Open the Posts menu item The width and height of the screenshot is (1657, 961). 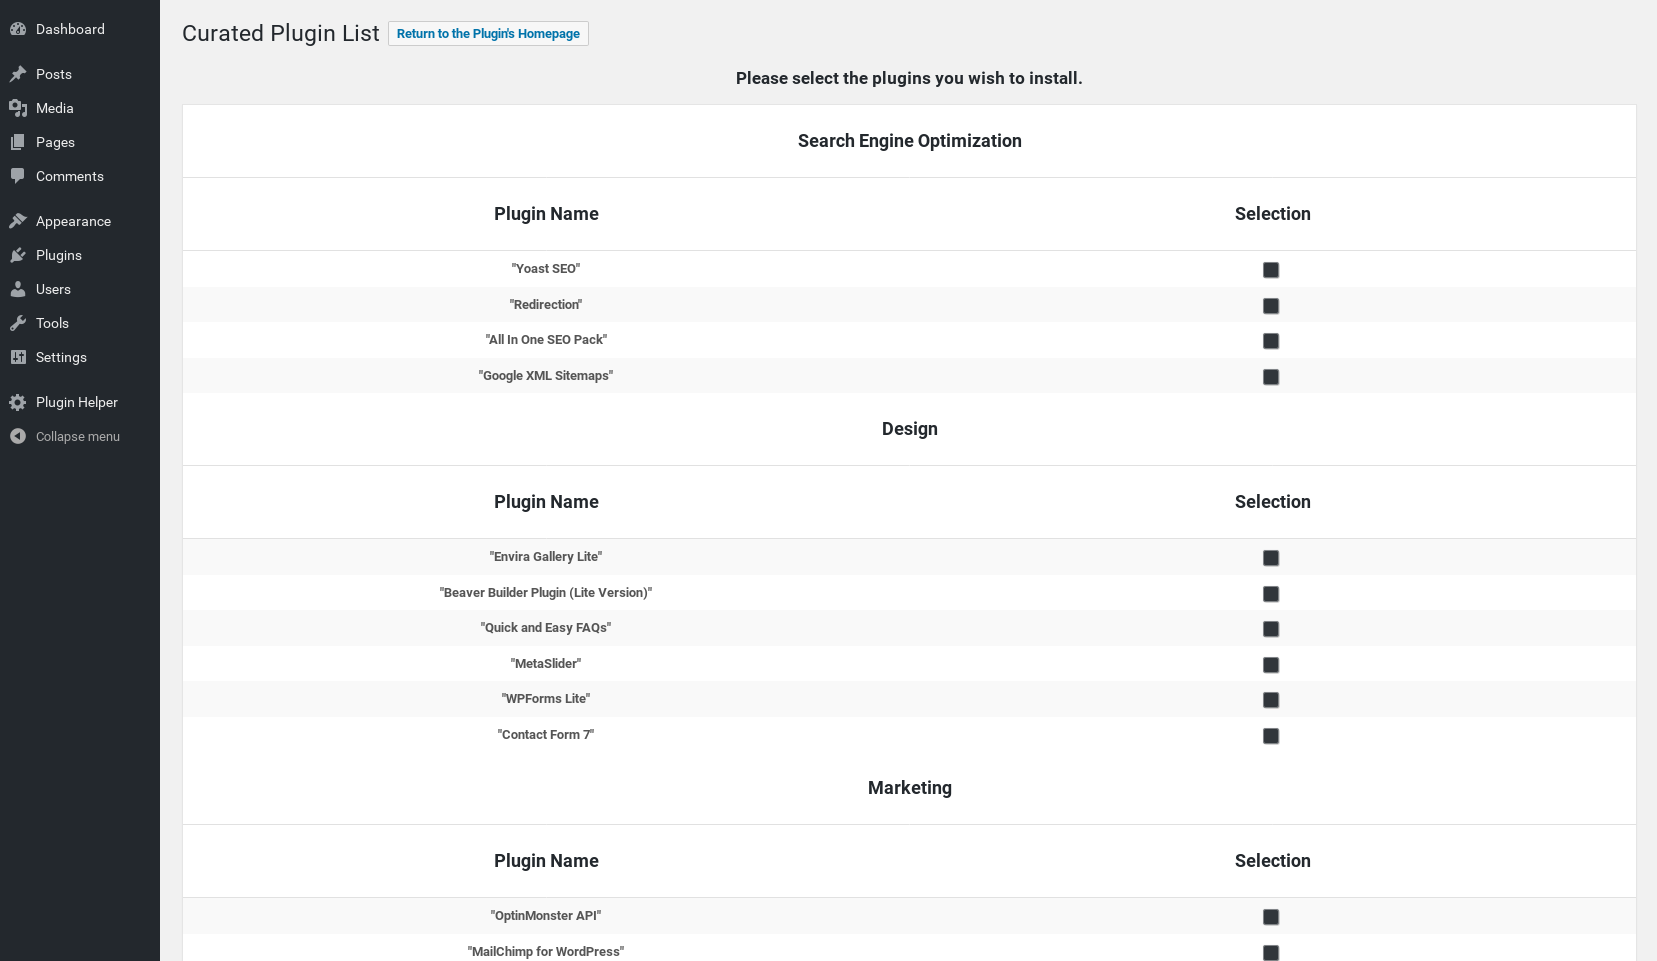pyautogui.click(x=80, y=74)
